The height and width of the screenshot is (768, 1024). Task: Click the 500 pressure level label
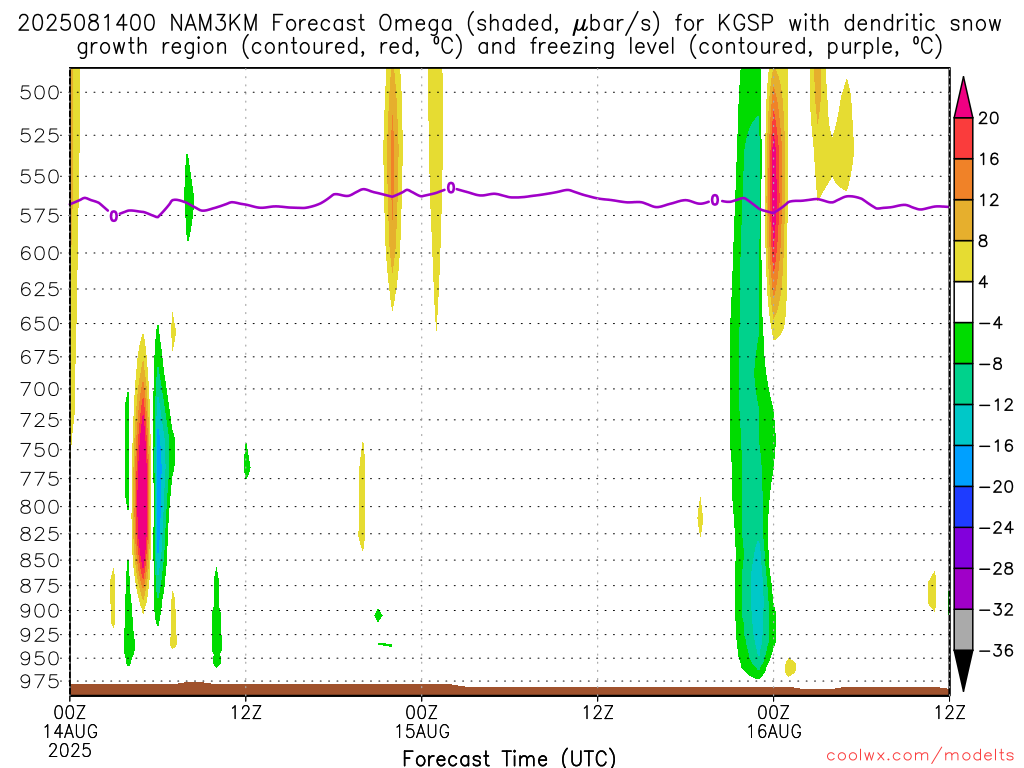(x=40, y=93)
